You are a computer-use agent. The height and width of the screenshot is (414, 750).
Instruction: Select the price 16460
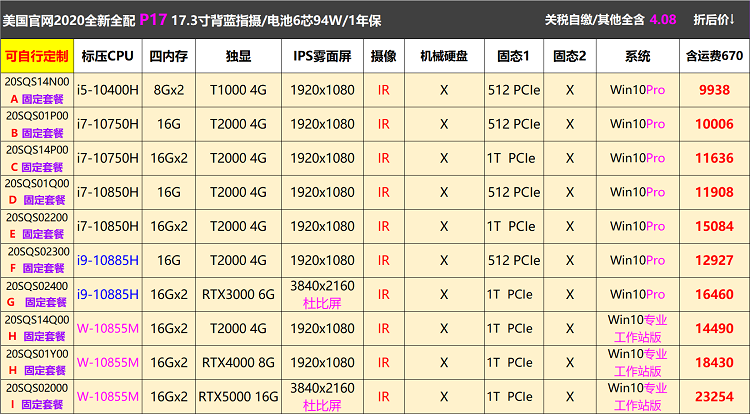(714, 294)
